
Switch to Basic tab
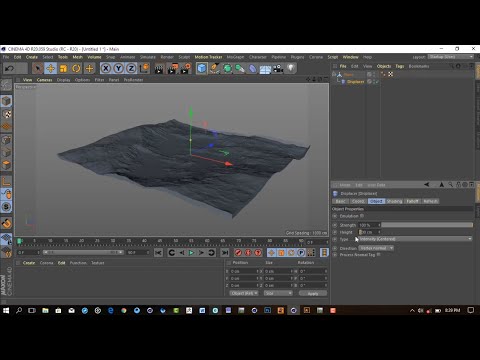(340, 201)
